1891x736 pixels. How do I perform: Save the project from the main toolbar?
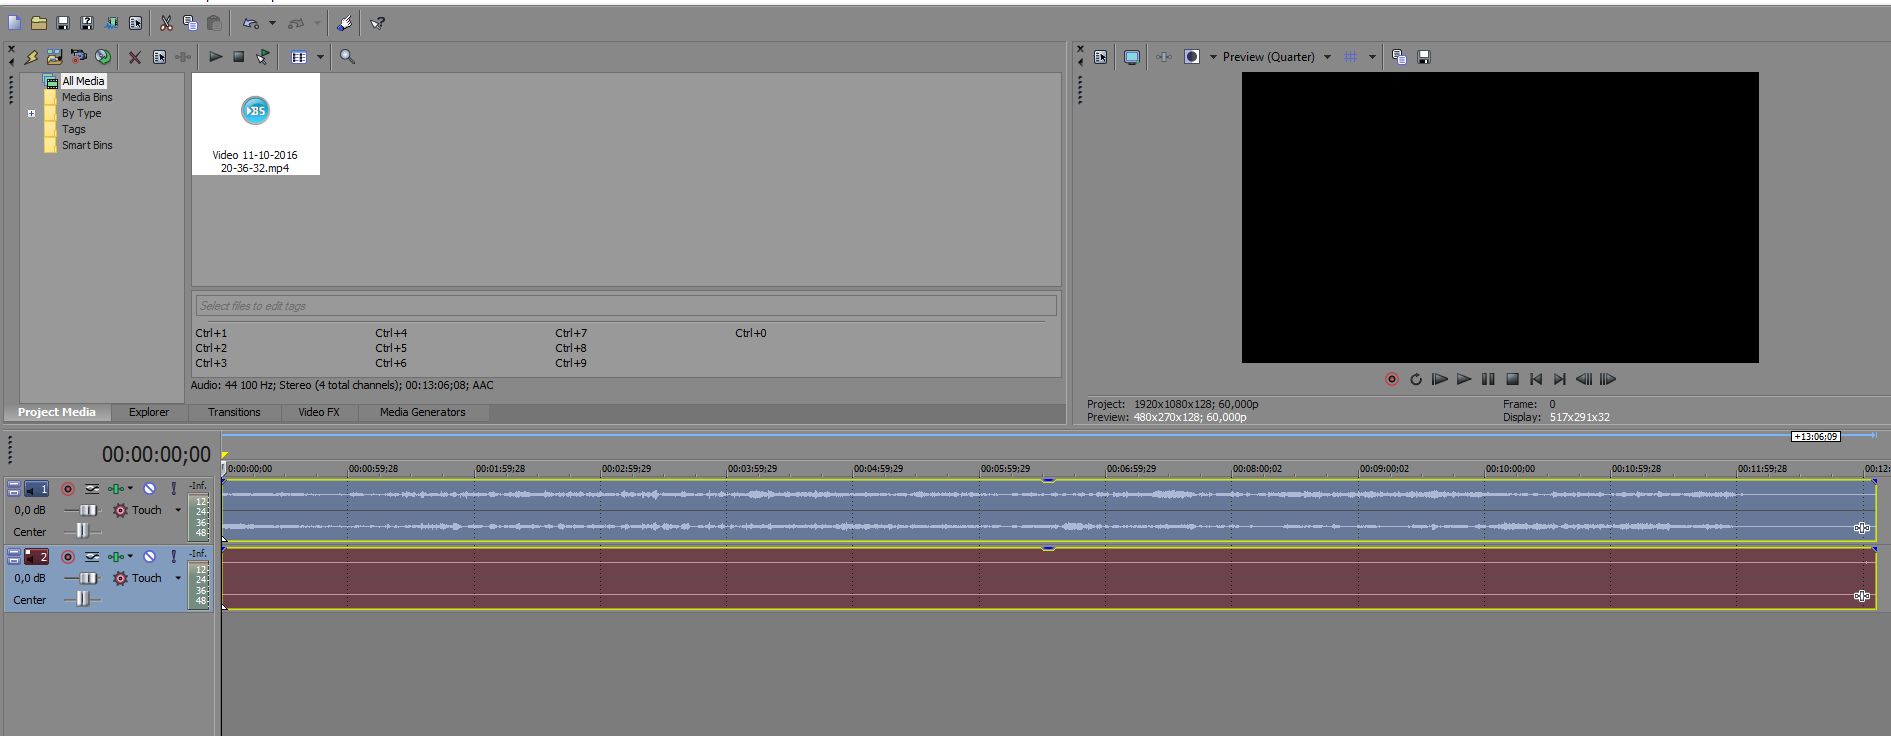pos(62,23)
